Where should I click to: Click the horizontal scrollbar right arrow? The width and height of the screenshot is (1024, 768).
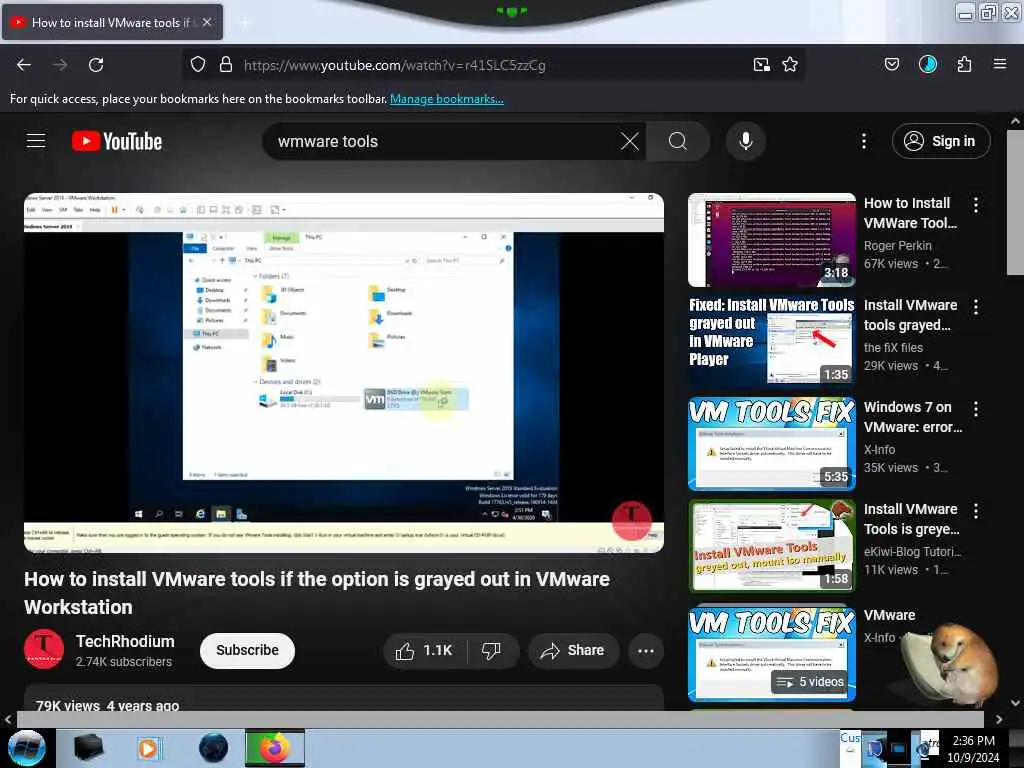(x=999, y=719)
